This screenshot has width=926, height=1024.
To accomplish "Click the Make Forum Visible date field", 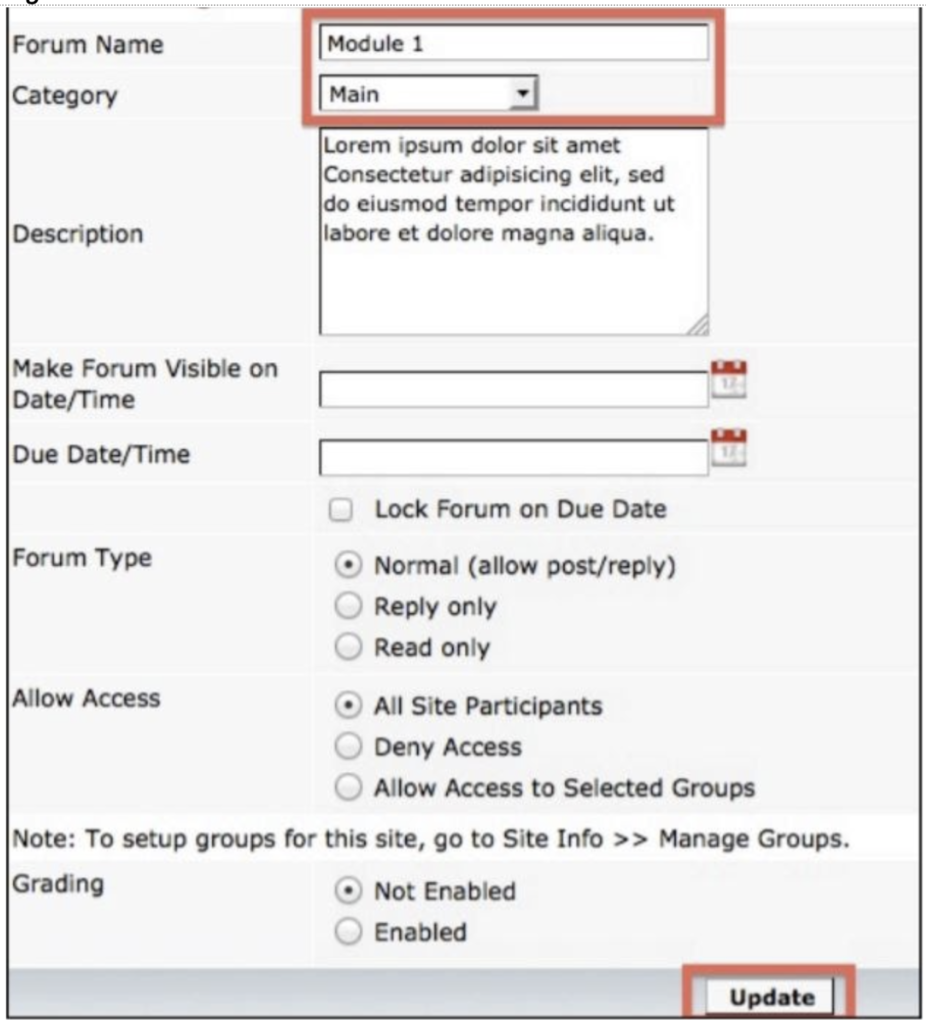I will [x=513, y=389].
